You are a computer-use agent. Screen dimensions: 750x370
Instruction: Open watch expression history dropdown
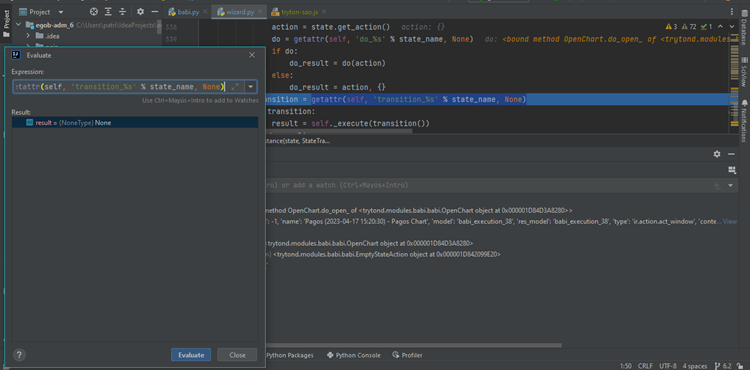coord(730,185)
